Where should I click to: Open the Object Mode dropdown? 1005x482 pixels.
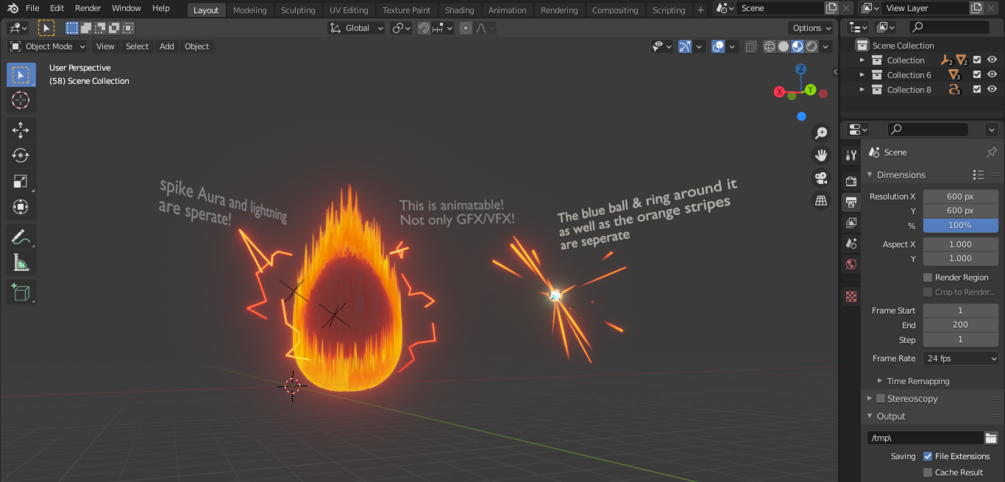pyautogui.click(x=48, y=46)
